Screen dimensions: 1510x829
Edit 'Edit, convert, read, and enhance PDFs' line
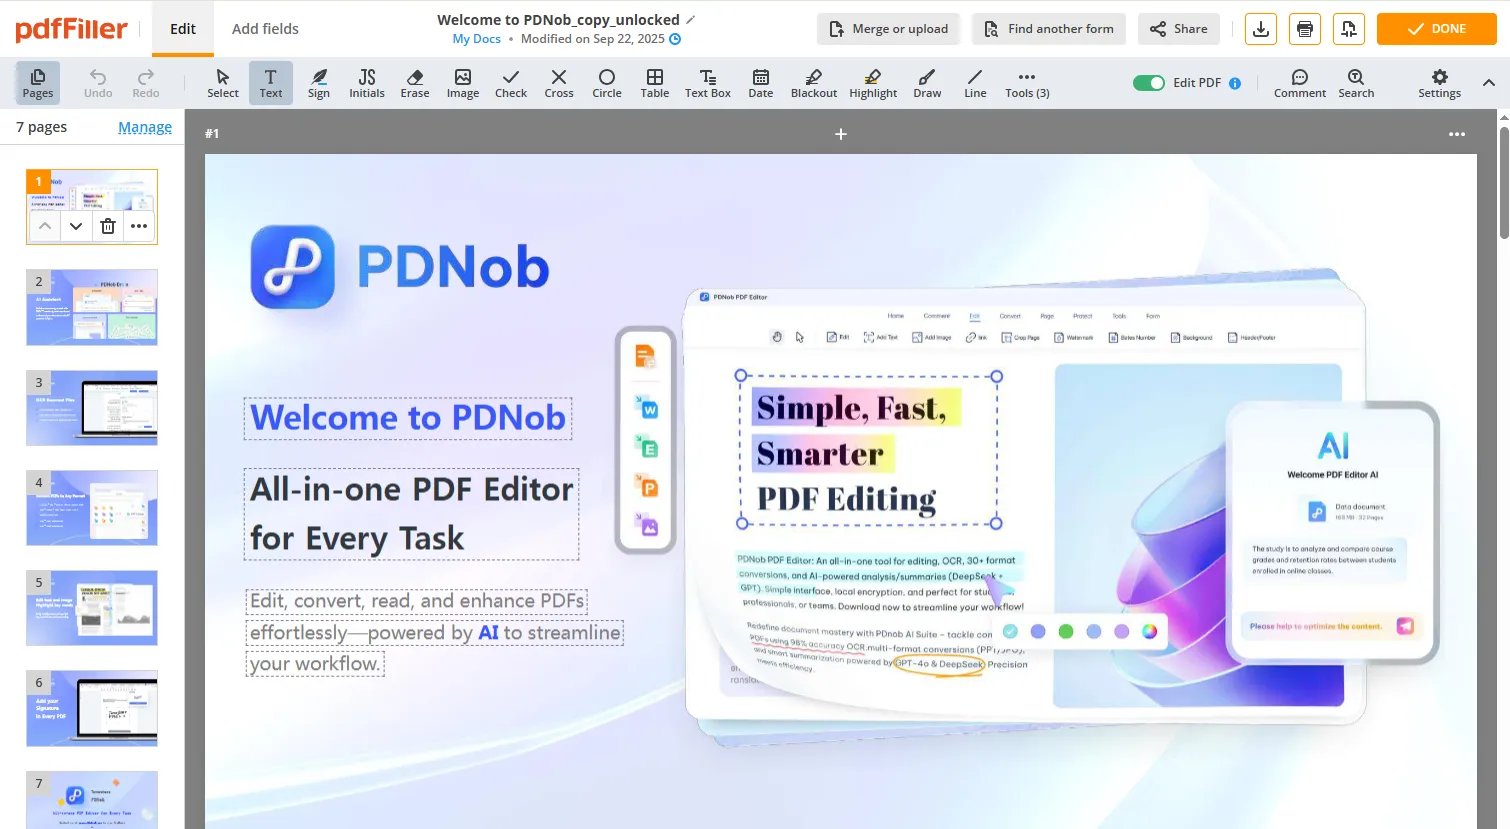[x=417, y=601]
